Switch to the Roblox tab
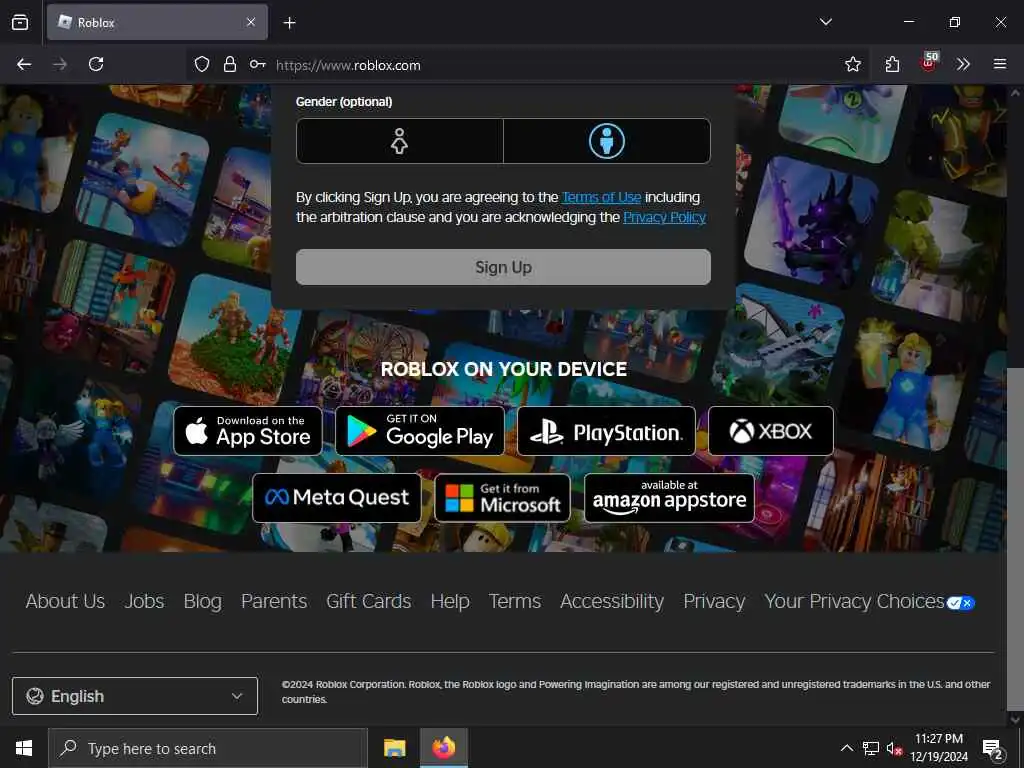Screen dimensions: 1024x768 [157, 22]
